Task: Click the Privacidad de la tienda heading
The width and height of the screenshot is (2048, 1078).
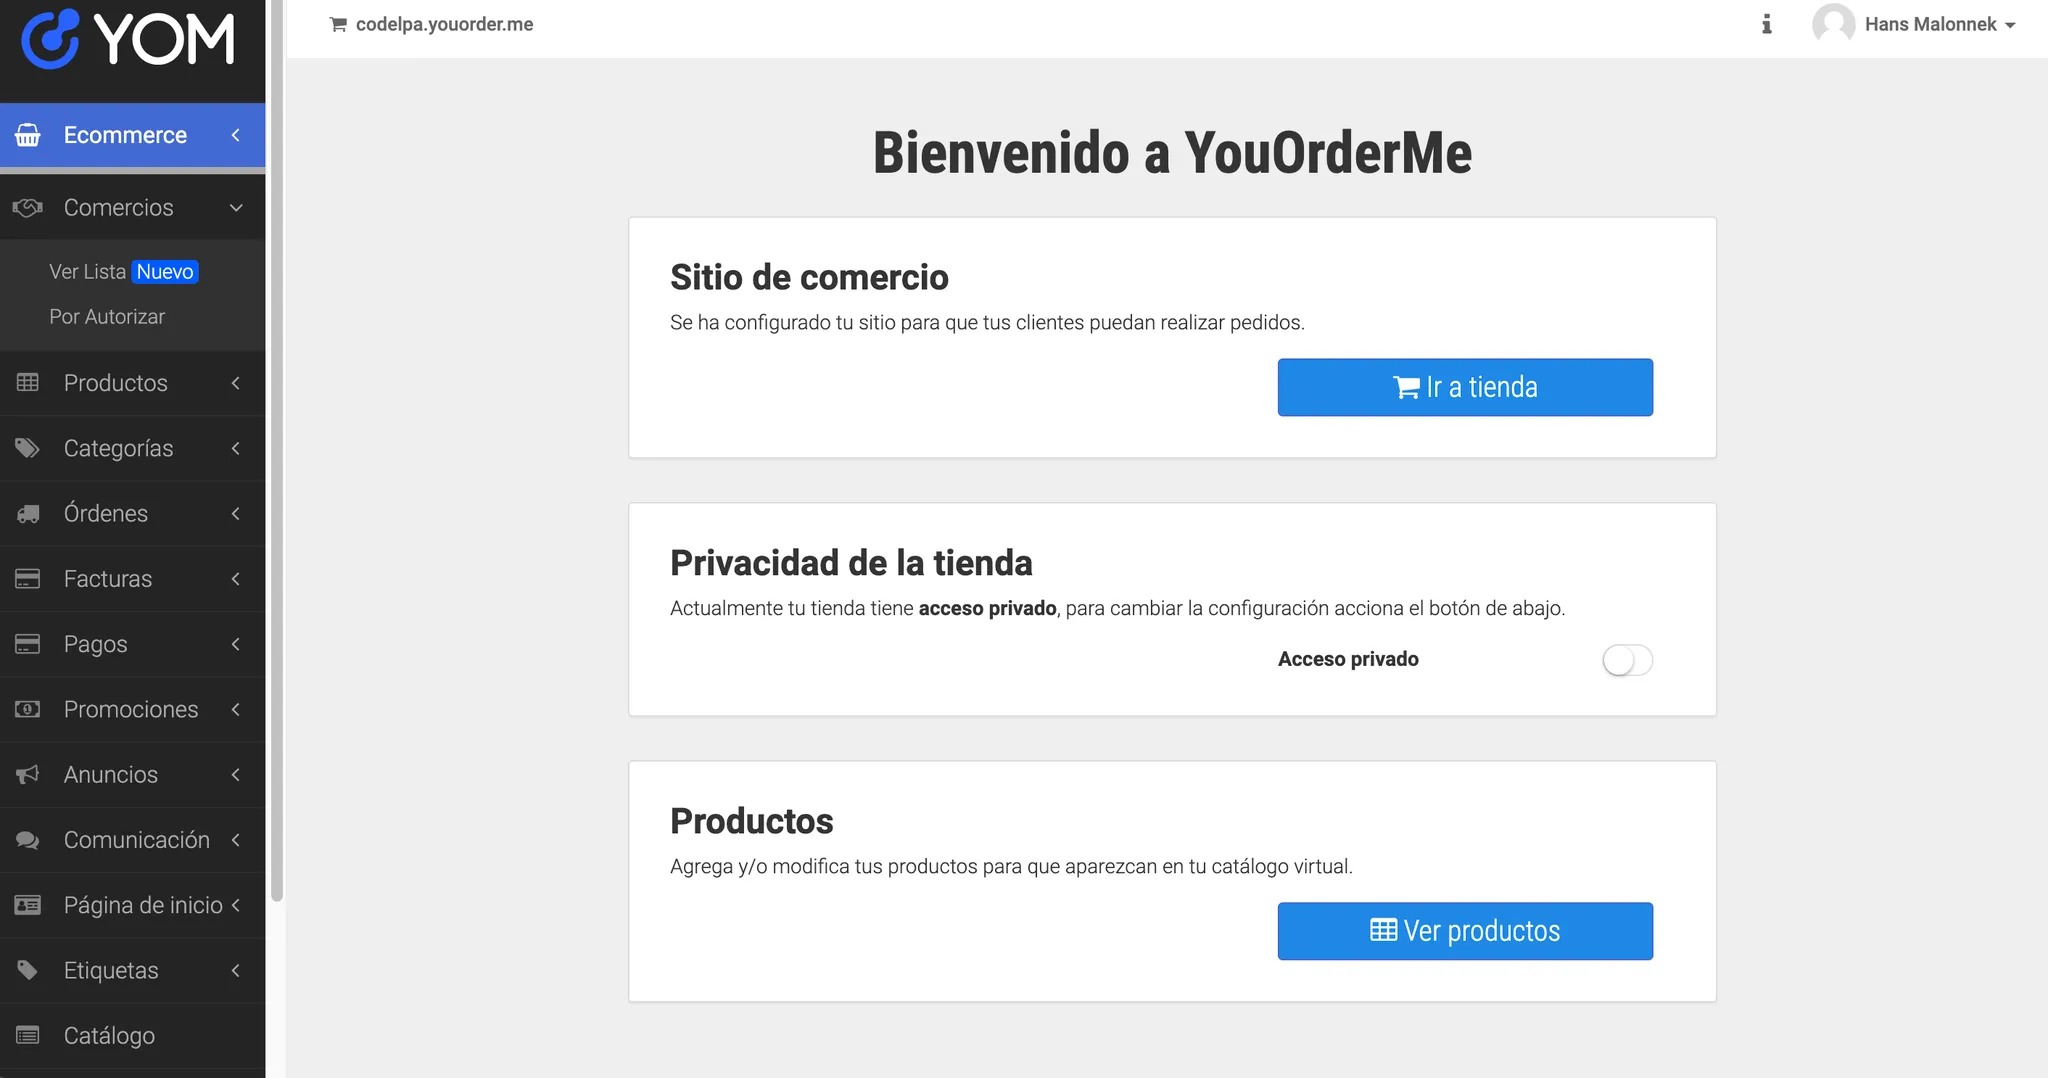Action: pyautogui.click(x=851, y=563)
